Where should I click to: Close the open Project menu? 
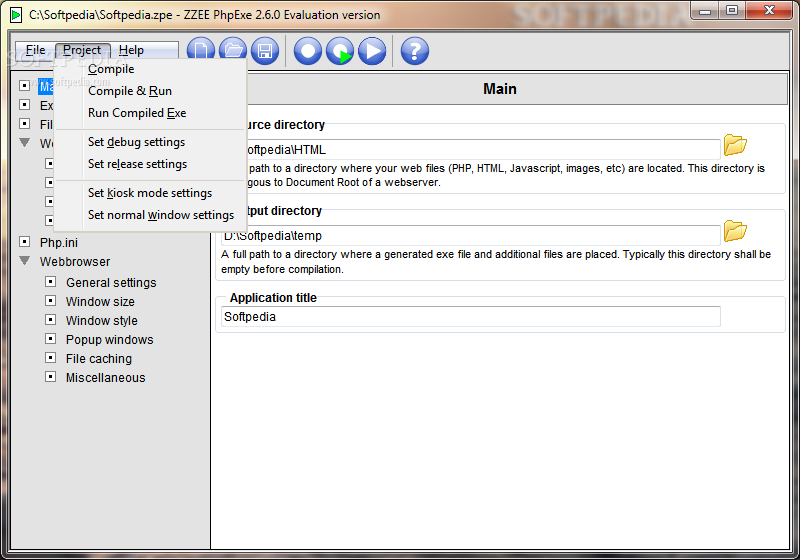point(82,50)
